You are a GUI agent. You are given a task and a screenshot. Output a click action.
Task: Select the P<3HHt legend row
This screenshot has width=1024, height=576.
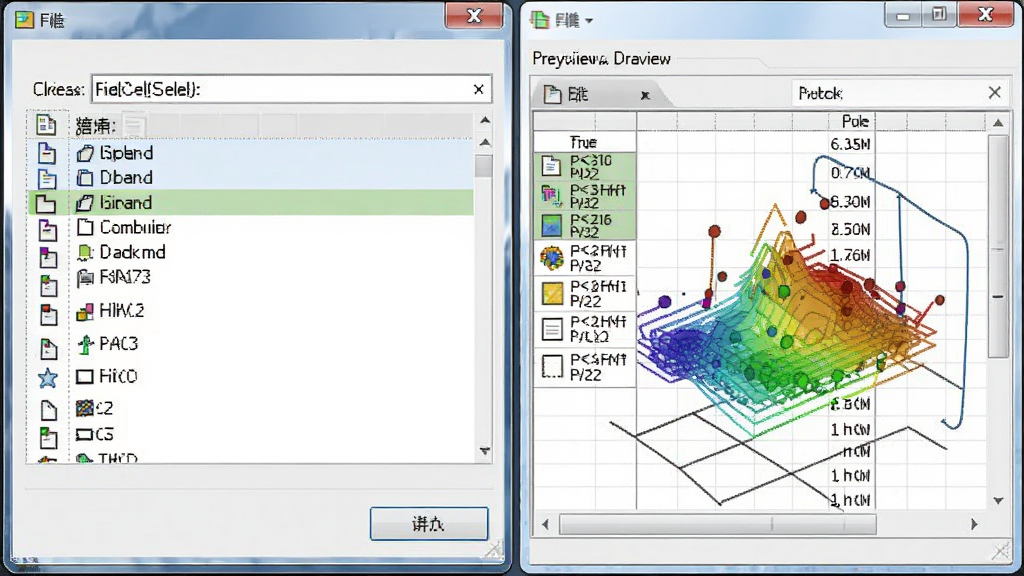point(585,196)
